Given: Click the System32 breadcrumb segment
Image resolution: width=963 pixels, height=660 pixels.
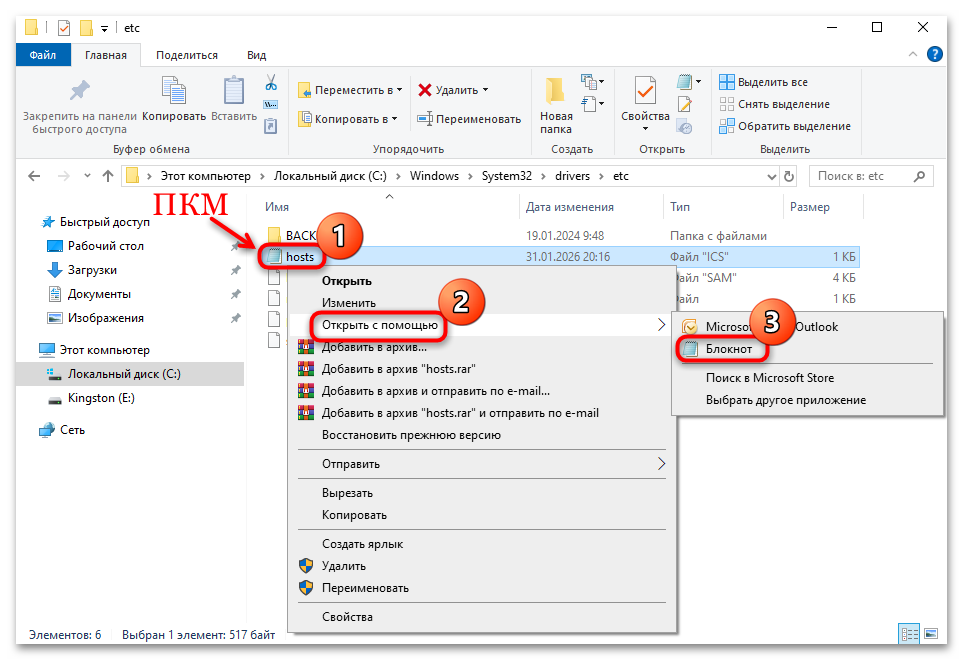Looking at the screenshot, I should [507, 176].
